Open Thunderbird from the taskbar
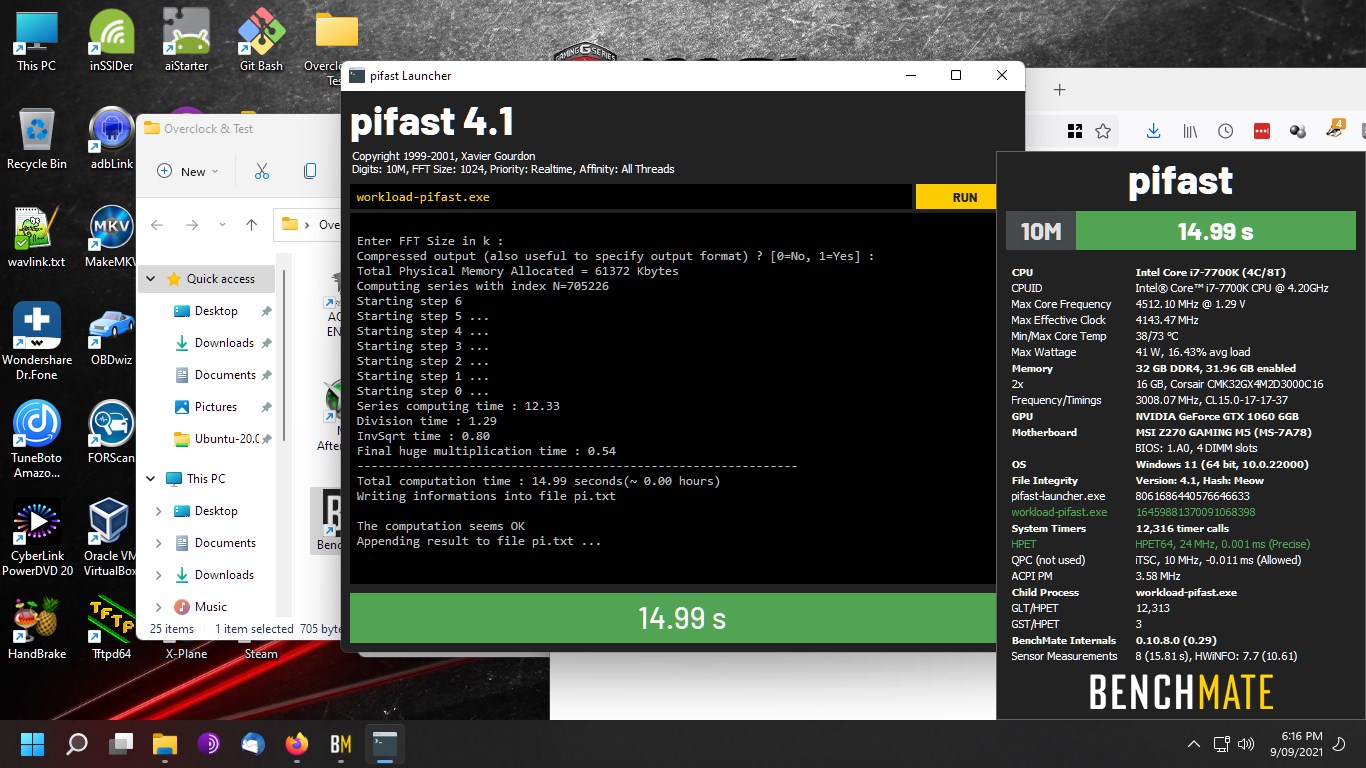The width and height of the screenshot is (1366, 768). click(x=253, y=744)
